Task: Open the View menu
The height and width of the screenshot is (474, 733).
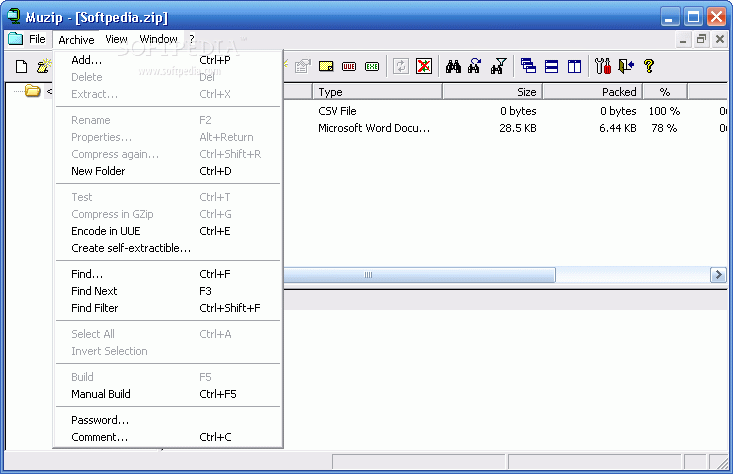Action: [116, 39]
